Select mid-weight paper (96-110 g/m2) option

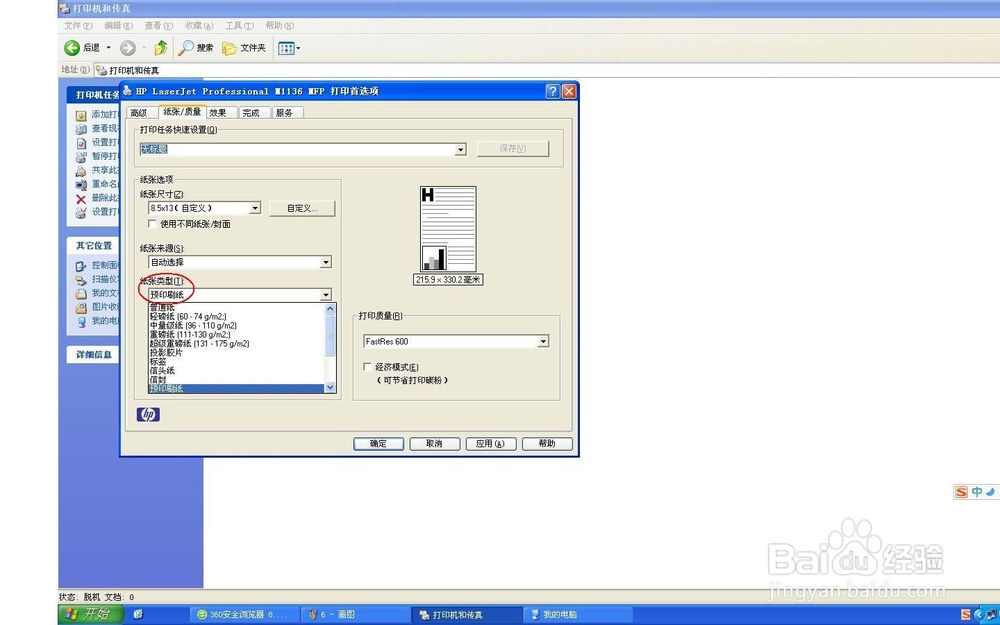click(x=237, y=325)
